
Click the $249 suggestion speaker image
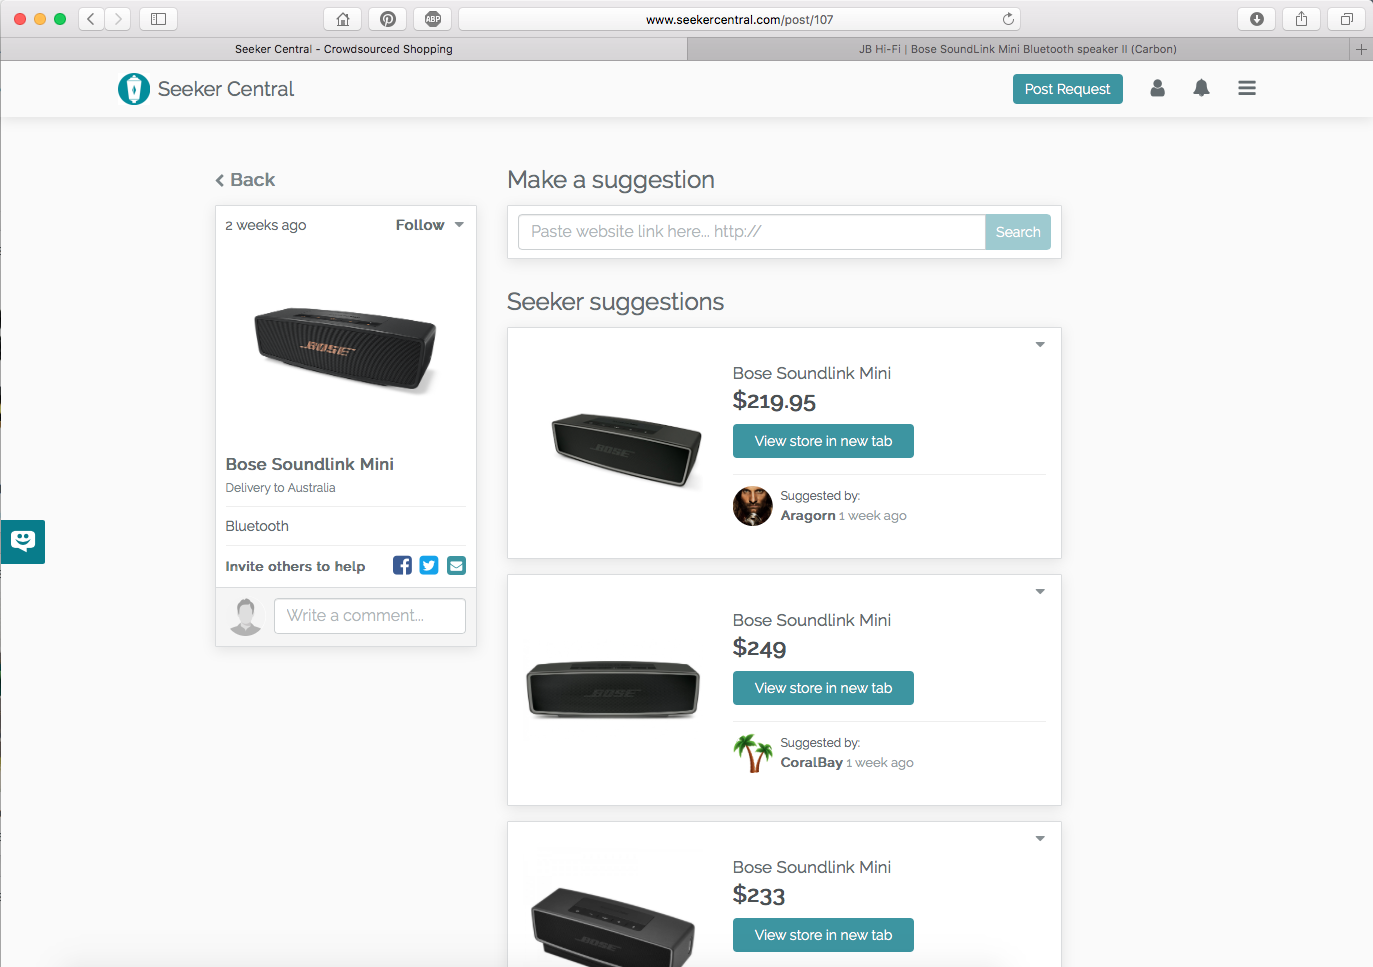(x=613, y=690)
